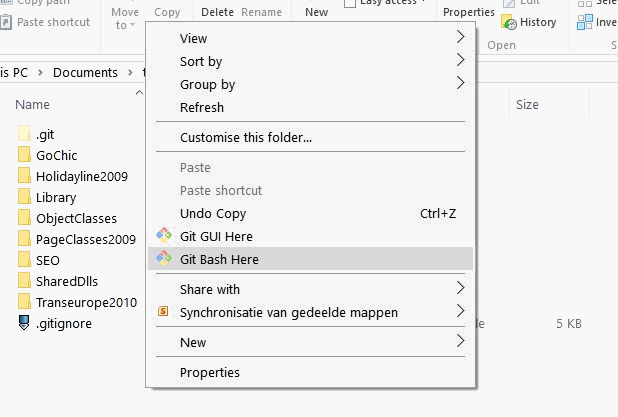Screen dimensions: 618x417
Task: Click the Synchronisatie van gedeelde mappen icon
Action: click(x=164, y=312)
